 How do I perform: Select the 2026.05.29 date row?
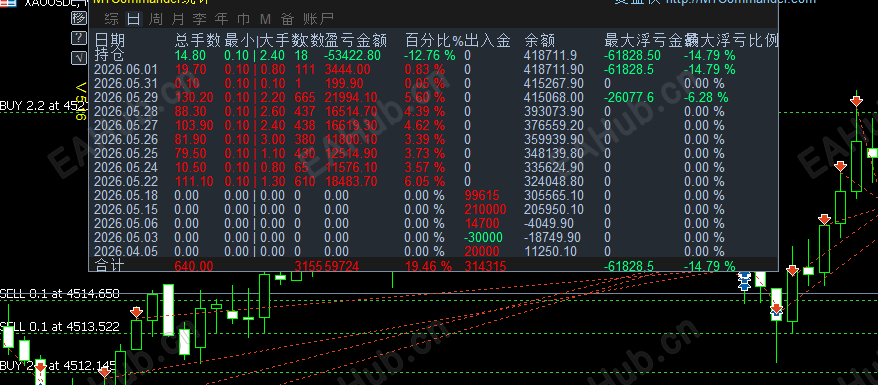(126, 97)
